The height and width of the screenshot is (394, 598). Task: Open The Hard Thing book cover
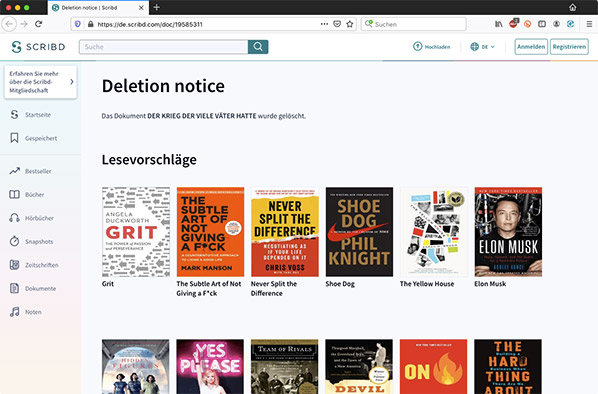click(508, 367)
